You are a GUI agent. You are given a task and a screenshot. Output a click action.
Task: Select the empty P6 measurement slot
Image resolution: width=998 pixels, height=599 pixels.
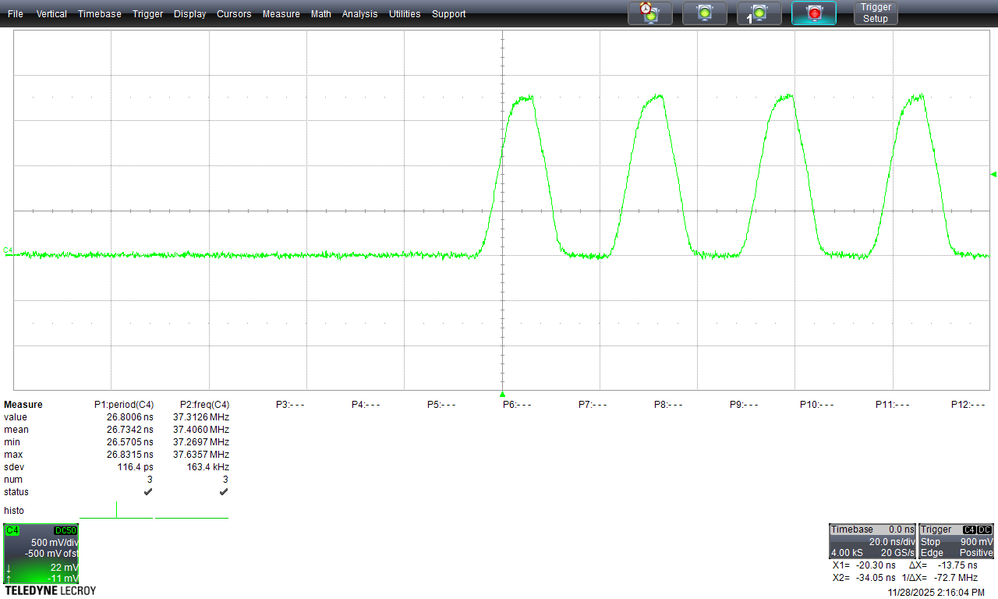517,405
